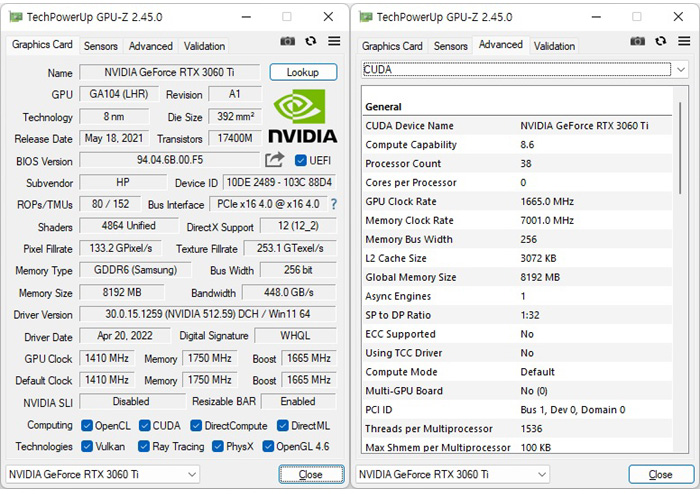Click the Device ID field
This screenshot has height=494, width=700.
[x=279, y=183]
